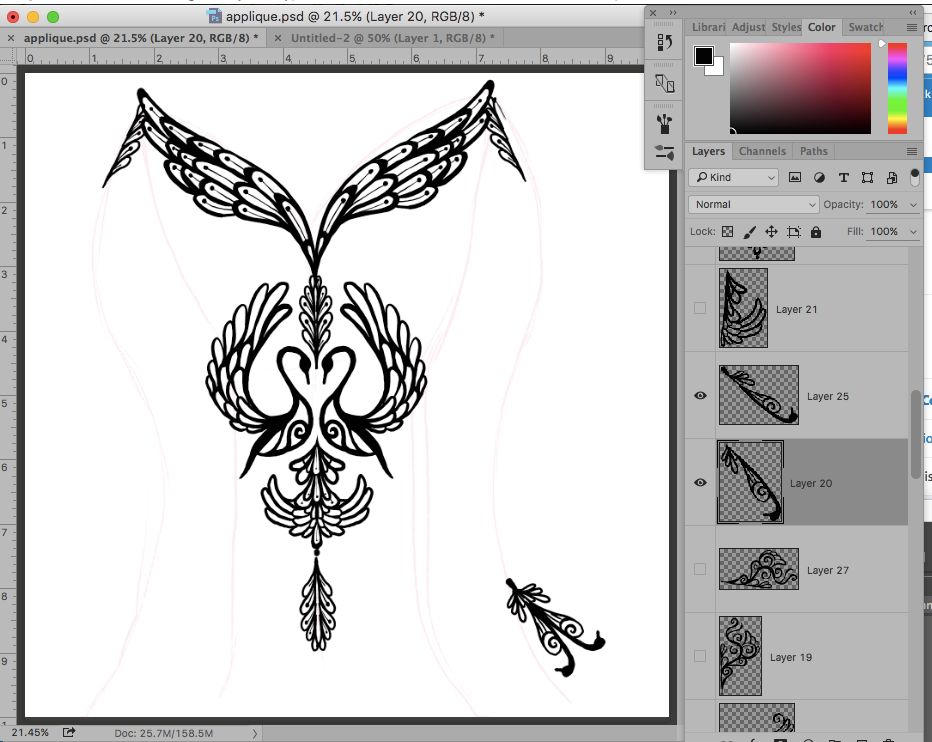Select the Layer 19 thumbnail
This screenshot has width=932, height=742.
[740, 656]
